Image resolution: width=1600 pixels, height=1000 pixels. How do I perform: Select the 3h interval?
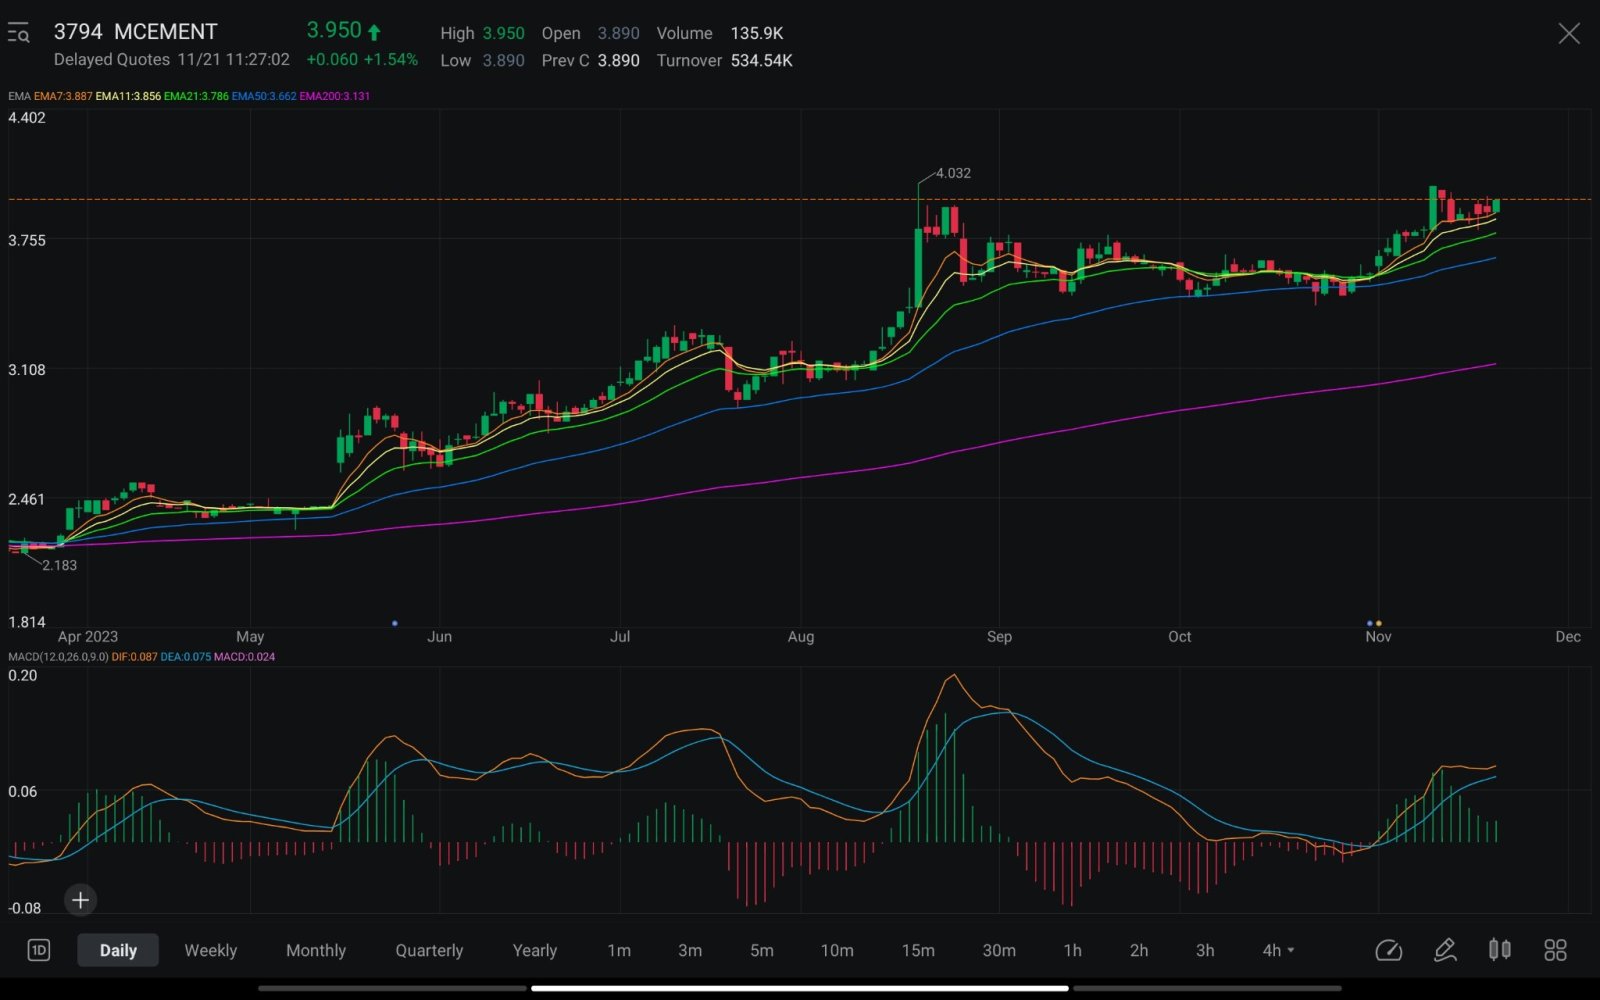[1205, 950]
